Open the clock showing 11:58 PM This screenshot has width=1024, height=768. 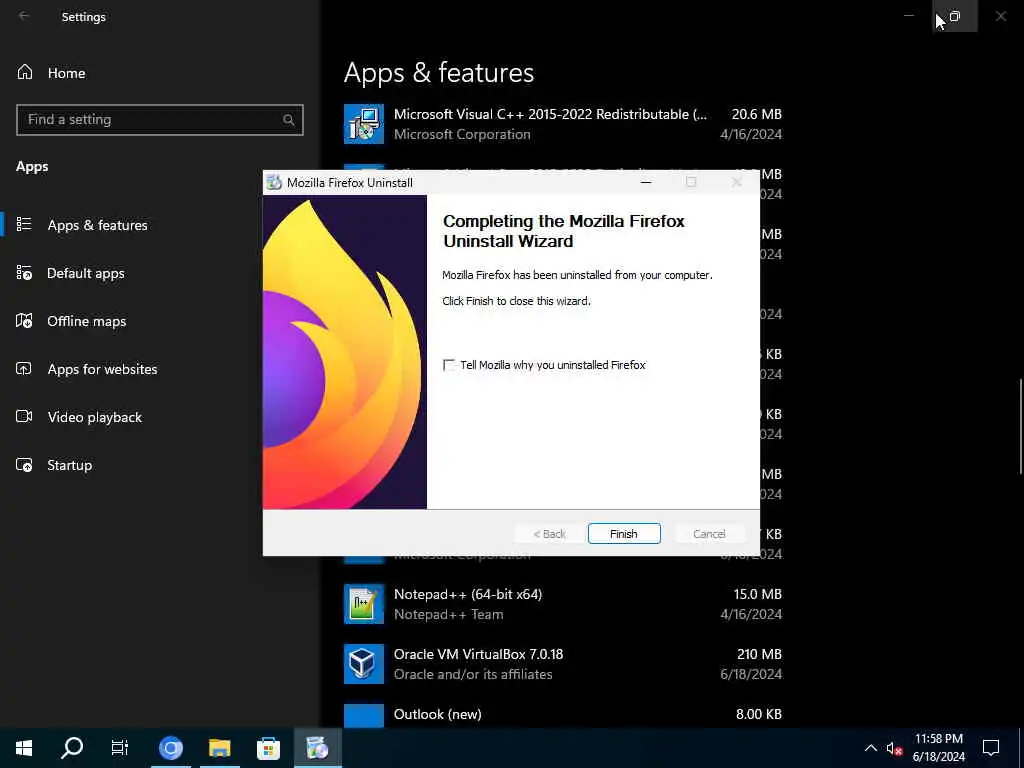[x=938, y=748]
